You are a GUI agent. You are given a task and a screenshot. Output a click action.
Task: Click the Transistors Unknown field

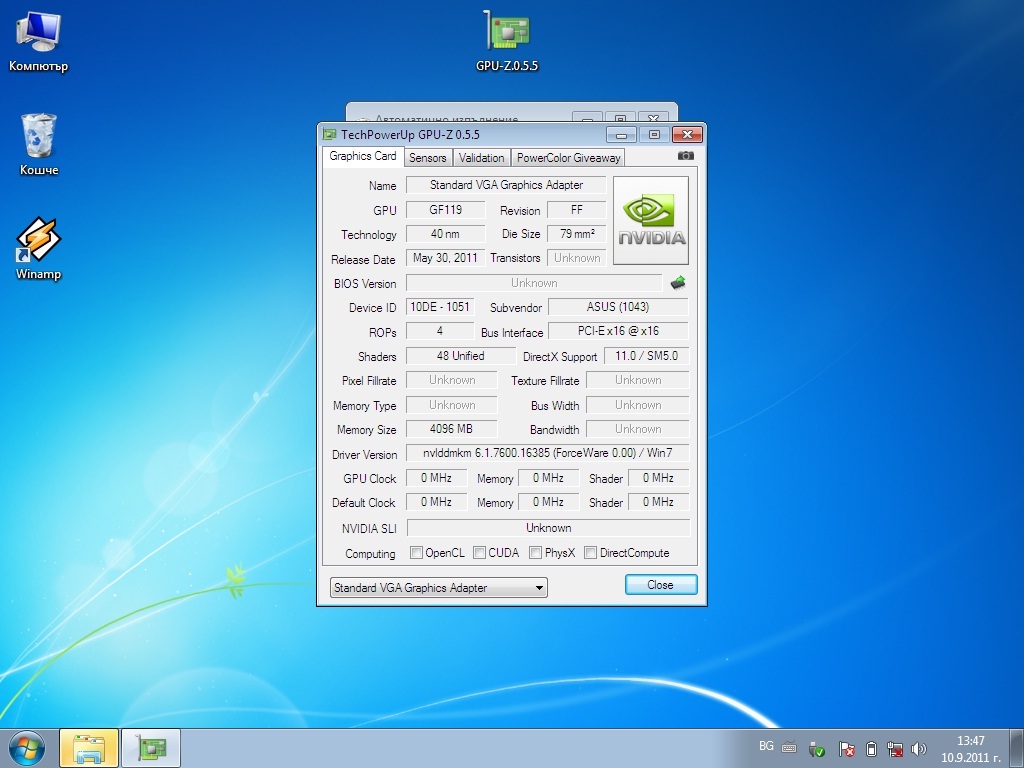[577, 258]
